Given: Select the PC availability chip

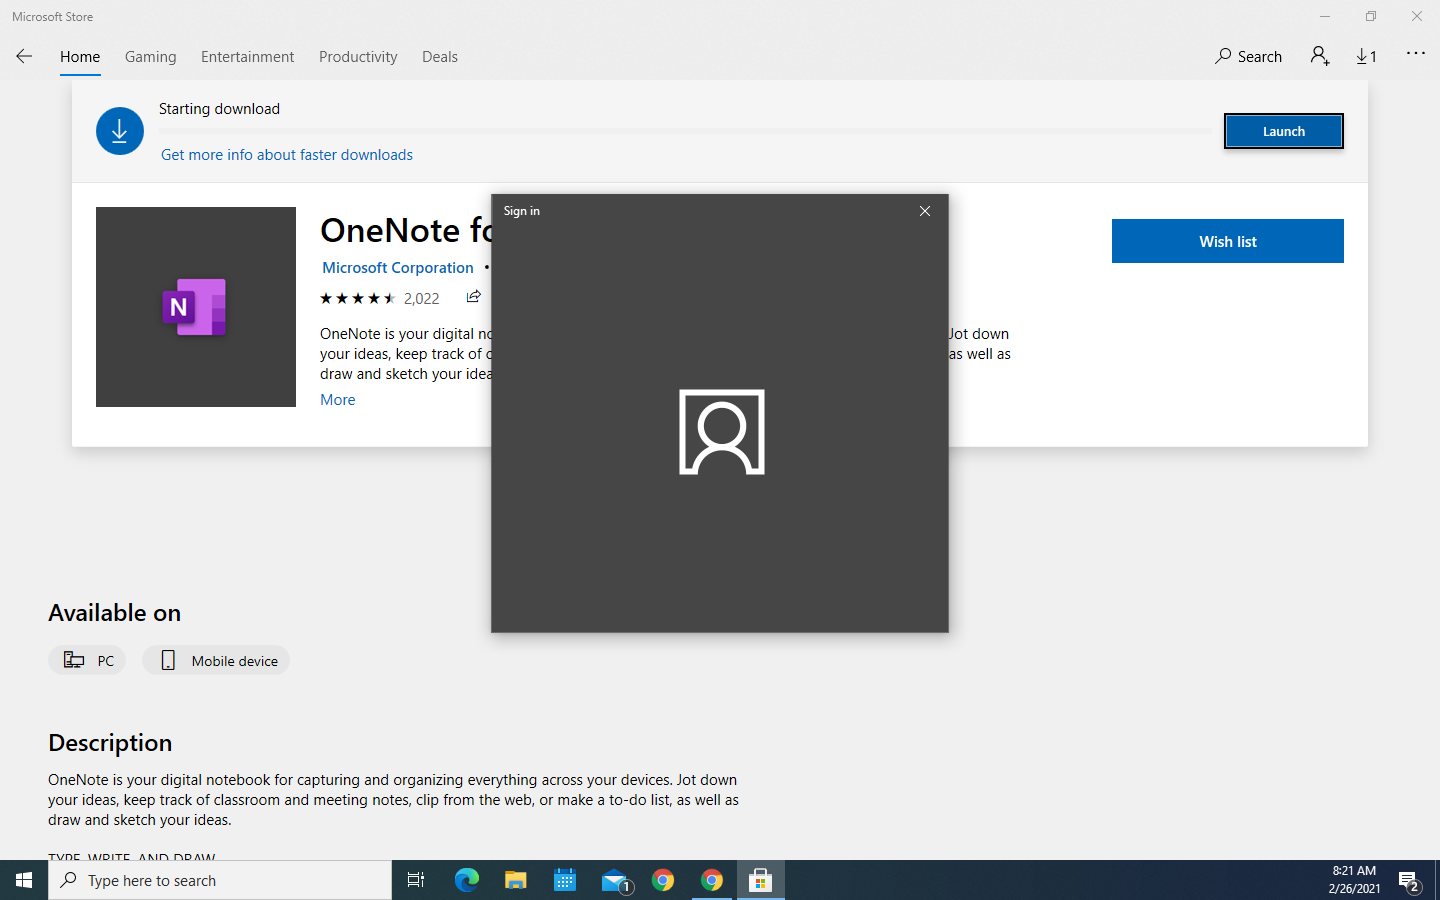Looking at the screenshot, I should pyautogui.click(x=87, y=660).
